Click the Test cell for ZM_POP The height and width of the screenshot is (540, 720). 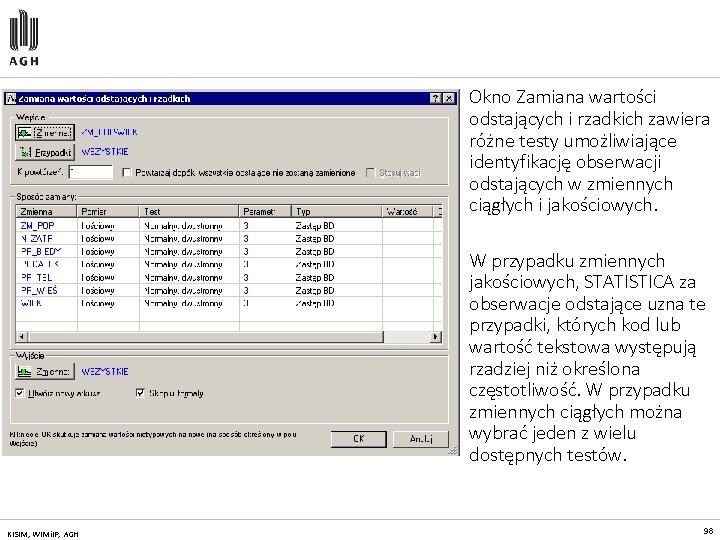click(189, 226)
